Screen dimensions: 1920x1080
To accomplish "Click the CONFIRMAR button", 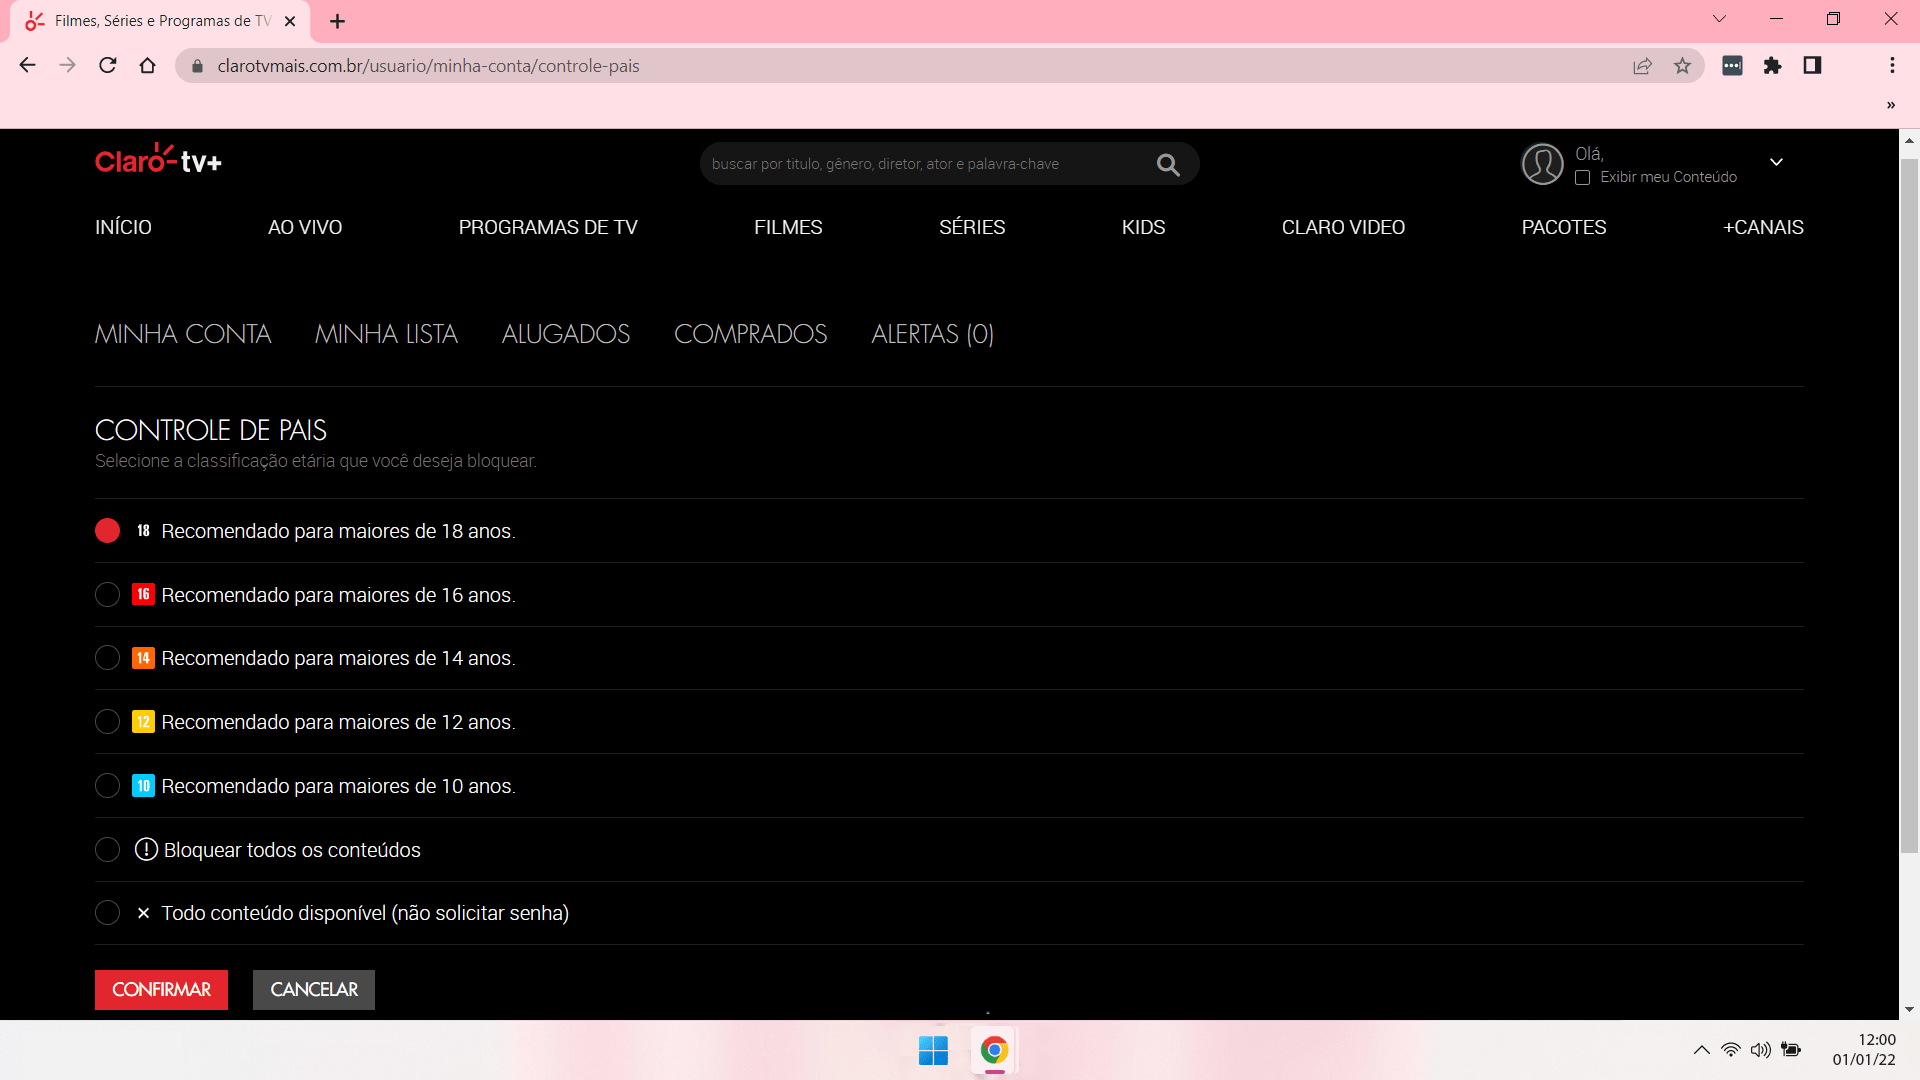I will [161, 990].
